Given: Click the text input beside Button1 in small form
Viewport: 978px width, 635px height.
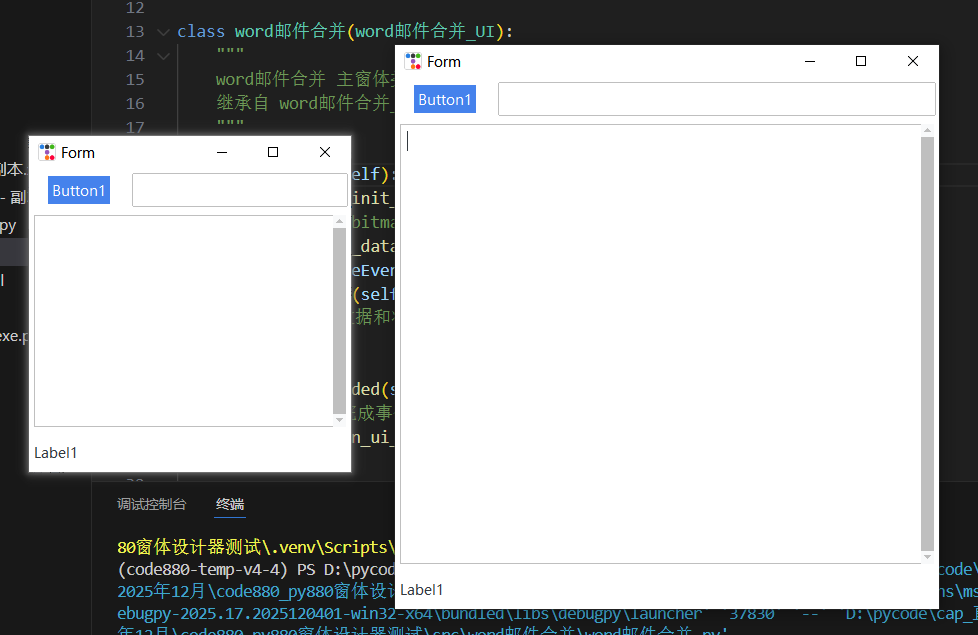Looking at the screenshot, I should [239, 190].
